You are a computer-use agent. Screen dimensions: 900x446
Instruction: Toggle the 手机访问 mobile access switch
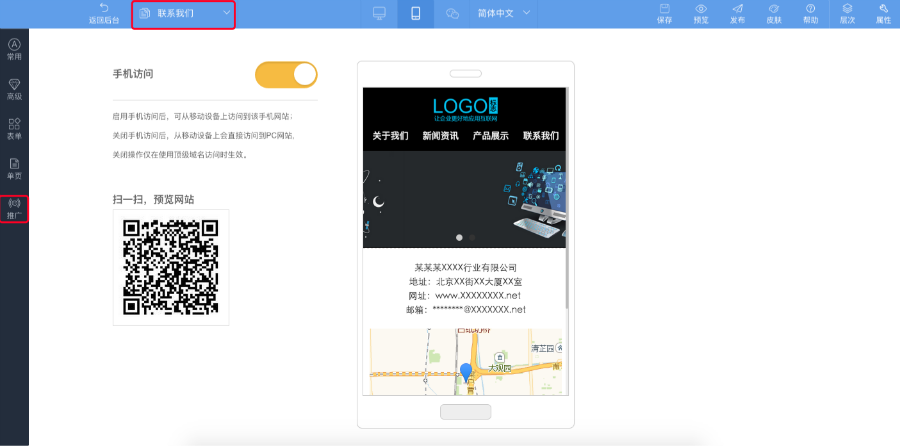286,74
